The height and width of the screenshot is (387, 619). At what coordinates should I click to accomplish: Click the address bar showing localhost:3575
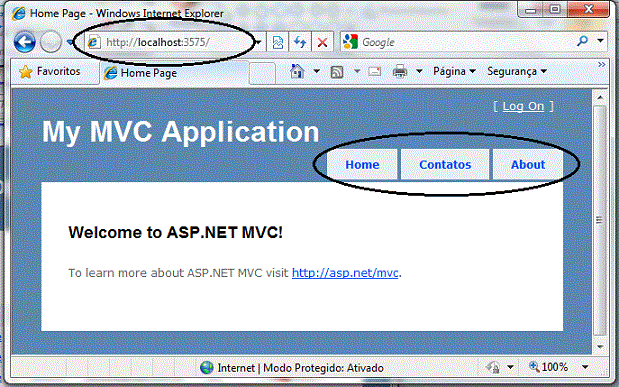(170, 42)
